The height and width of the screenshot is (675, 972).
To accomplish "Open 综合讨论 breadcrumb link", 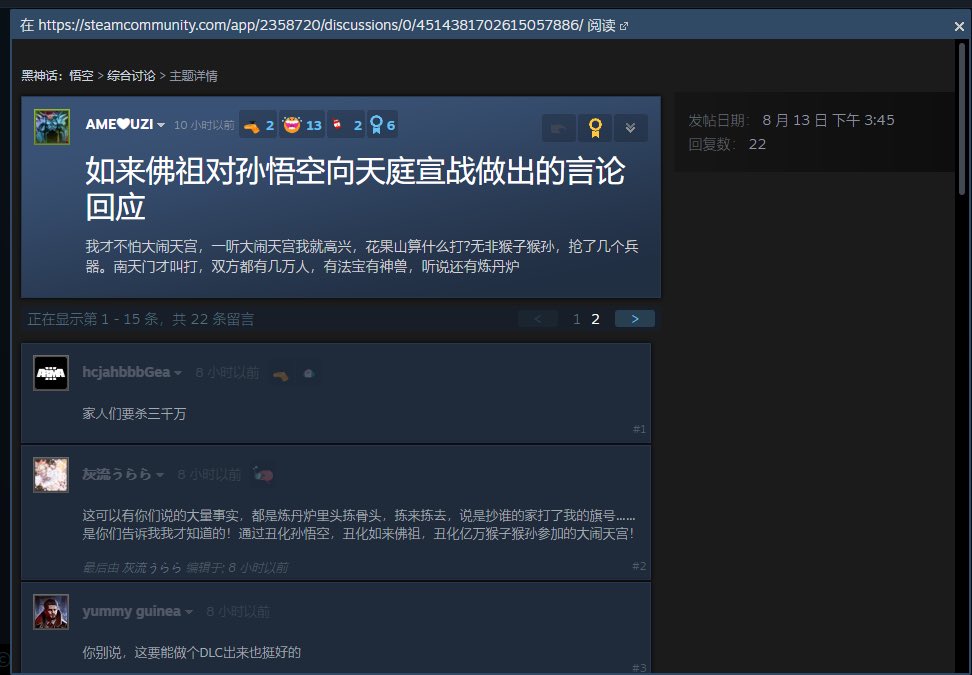I will pos(131,76).
